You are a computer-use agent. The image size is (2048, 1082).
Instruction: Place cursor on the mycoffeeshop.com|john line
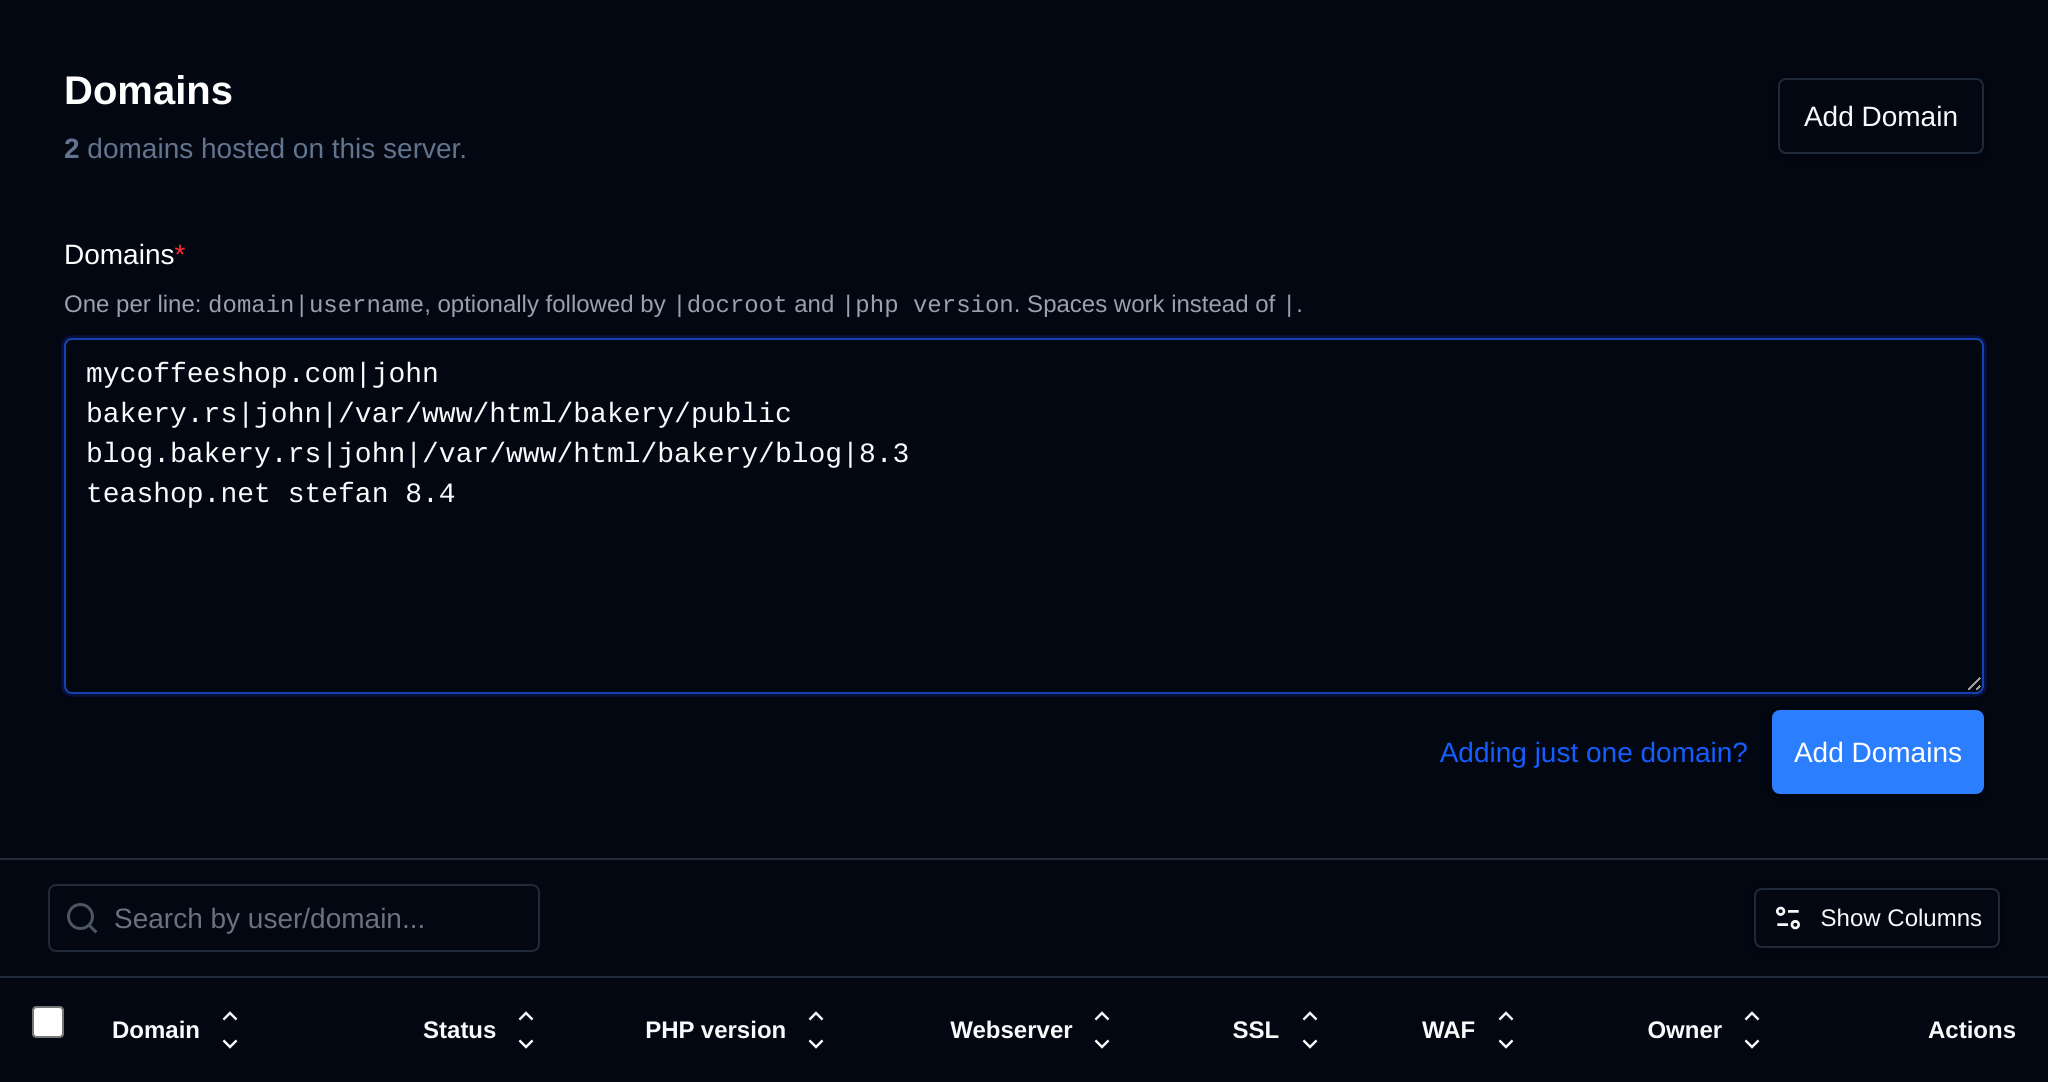click(262, 373)
